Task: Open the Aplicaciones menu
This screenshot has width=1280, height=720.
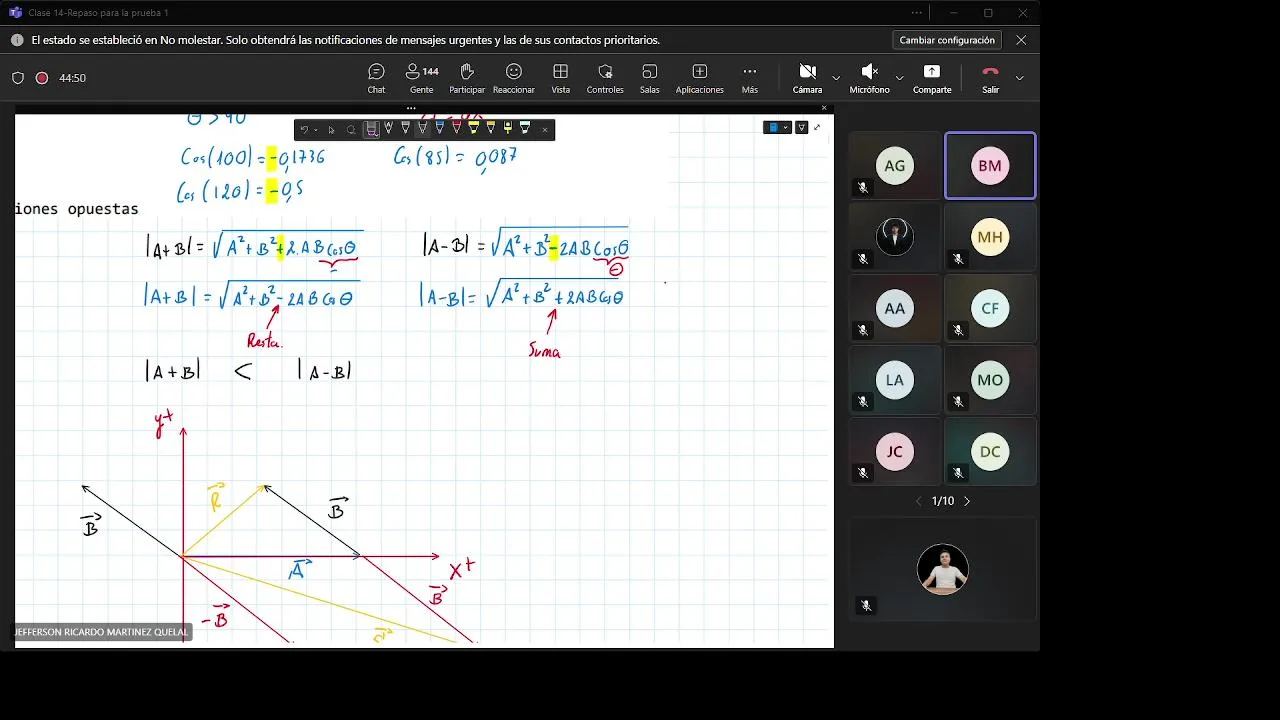Action: (700, 79)
